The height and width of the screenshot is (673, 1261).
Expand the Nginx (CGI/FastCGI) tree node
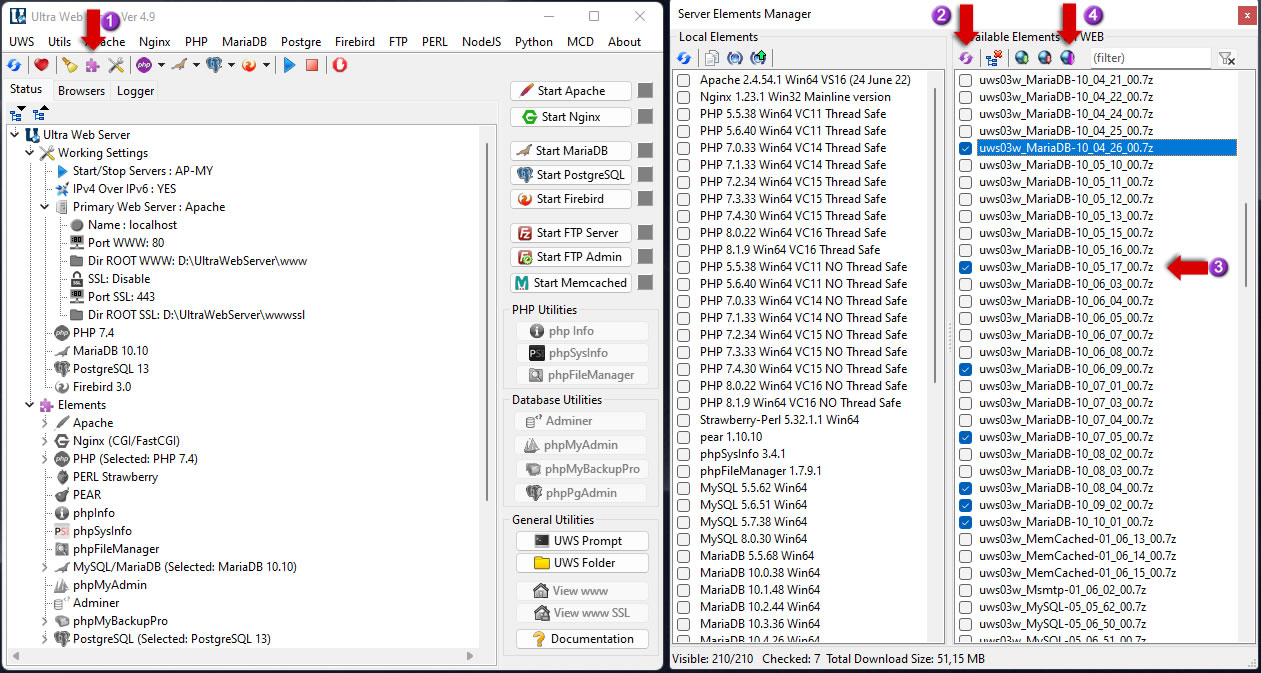click(45, 441)
